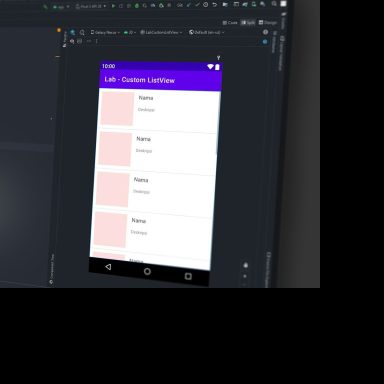Open the Default (en-us) locale dropdown
This screenshot has width=384, height=384.
coord(206,32)
